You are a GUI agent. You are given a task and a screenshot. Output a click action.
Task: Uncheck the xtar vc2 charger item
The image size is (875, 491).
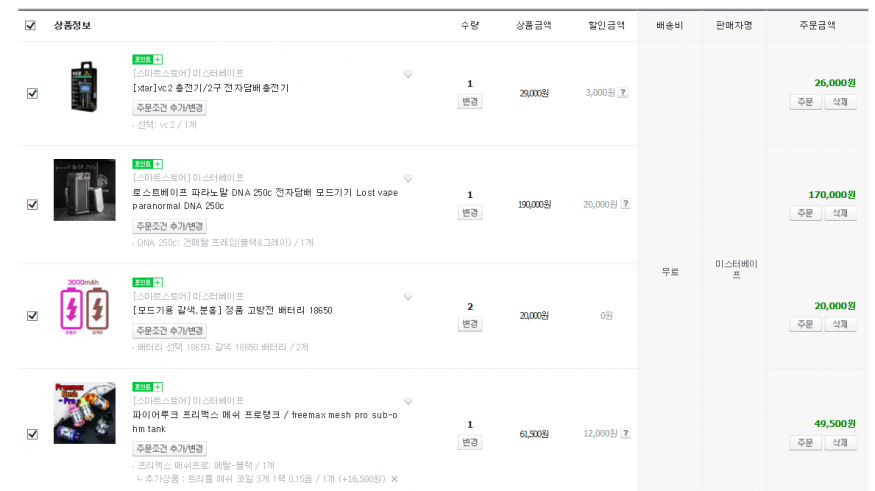[x=32, y=93]
